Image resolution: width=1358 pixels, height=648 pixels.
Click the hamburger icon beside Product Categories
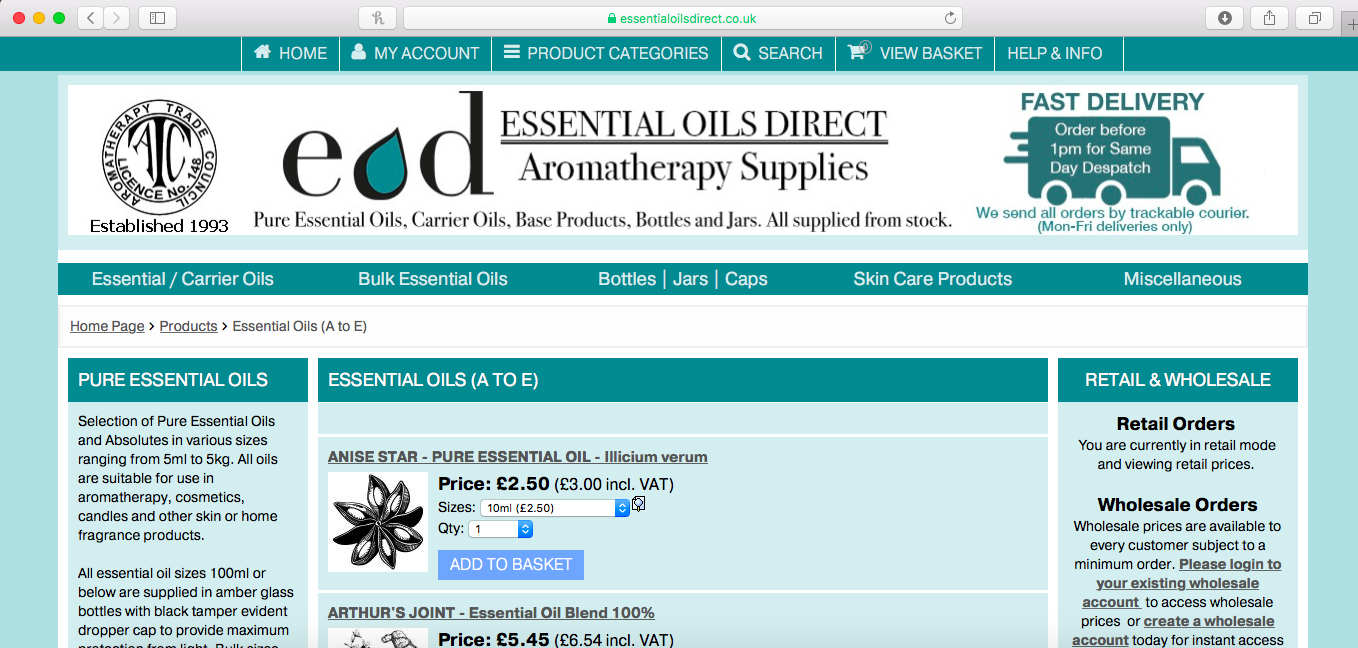tap(512, 52)
